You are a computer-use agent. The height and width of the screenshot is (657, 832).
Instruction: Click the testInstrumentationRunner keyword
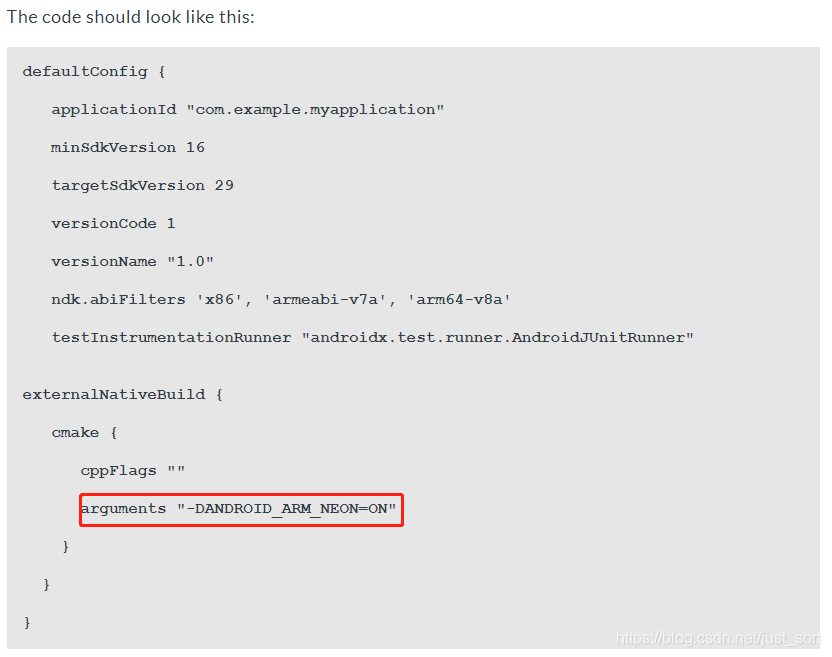[x=171, y=338]
